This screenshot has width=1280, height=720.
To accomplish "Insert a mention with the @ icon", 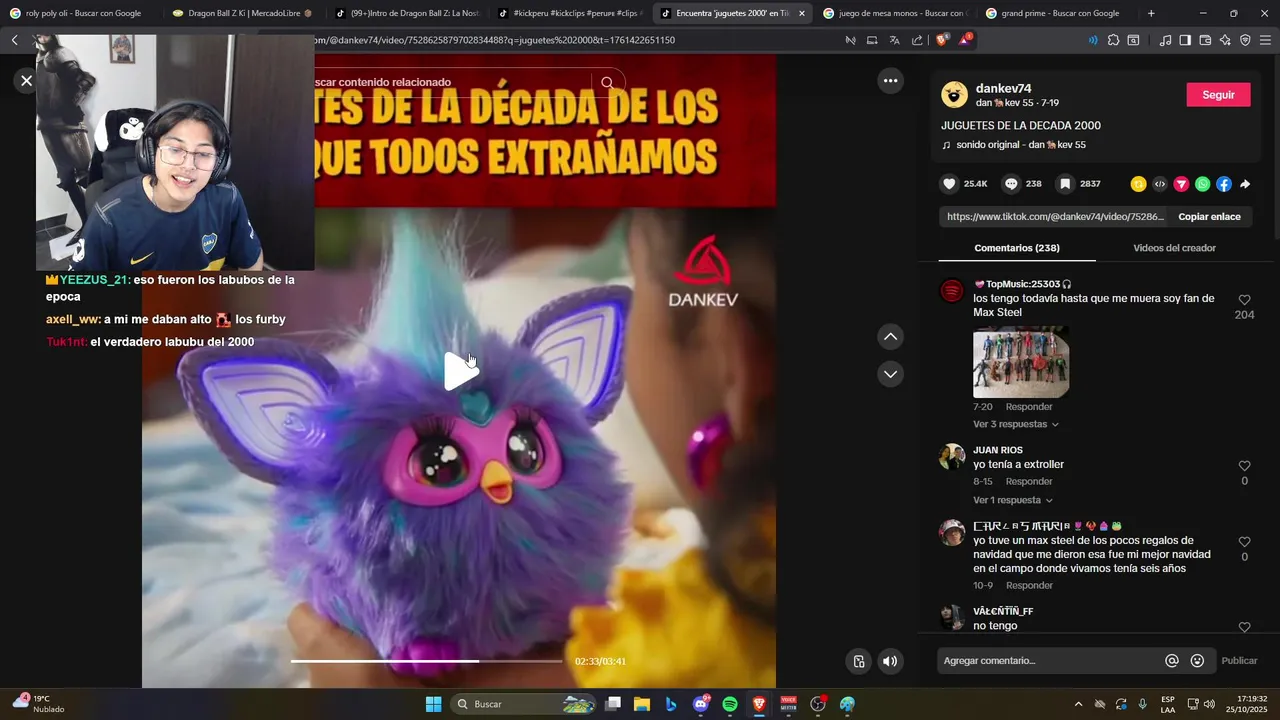I will tap(1171, 661).
